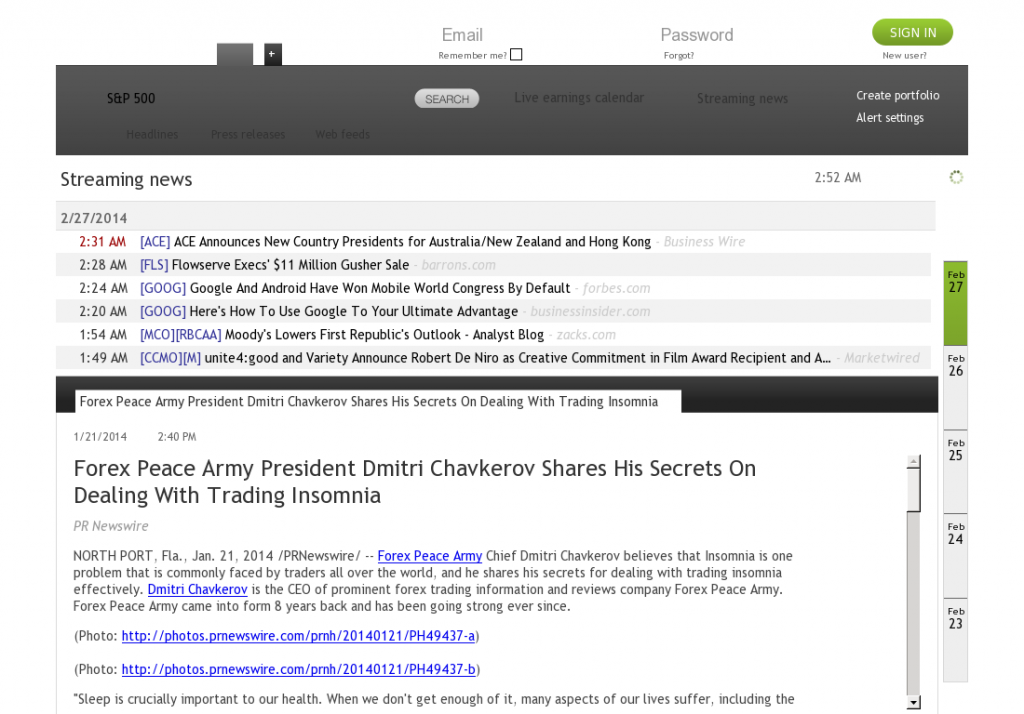This screenshot has width=1024, height=714.
Task: Click the Marketwired source label
Action: 882,358
